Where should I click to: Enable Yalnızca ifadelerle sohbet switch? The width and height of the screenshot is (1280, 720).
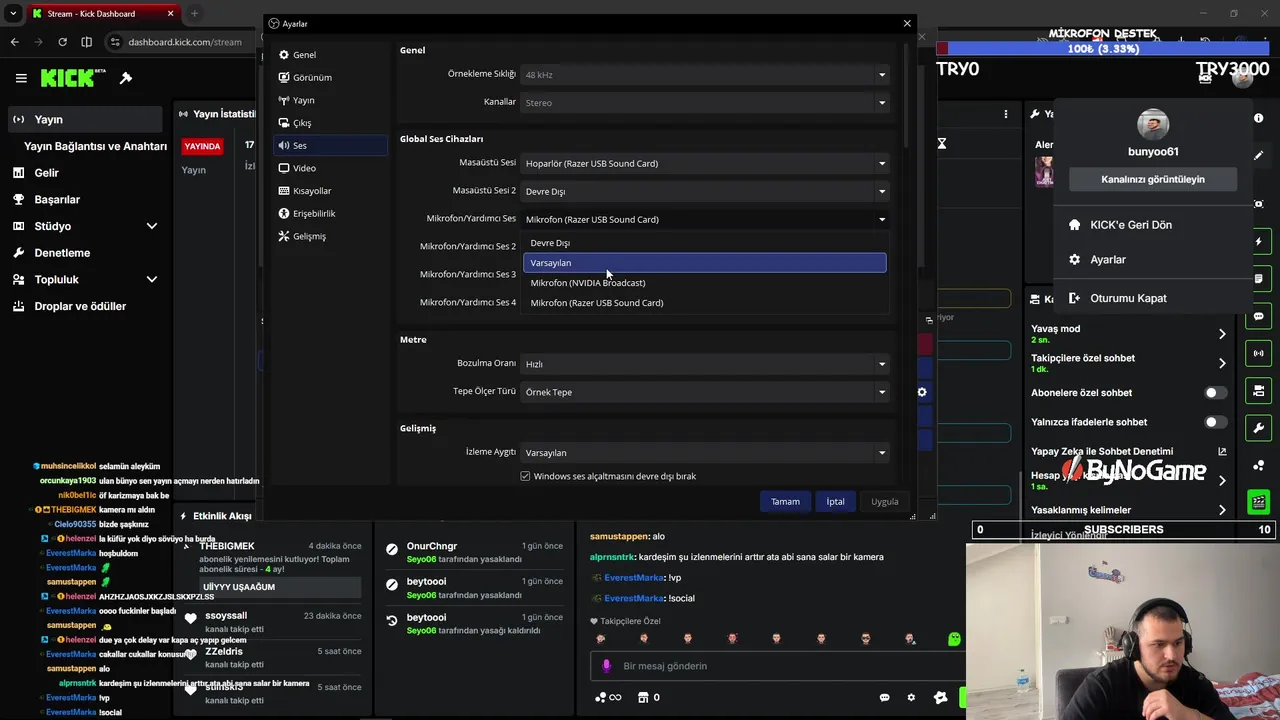coord(1216,422)
